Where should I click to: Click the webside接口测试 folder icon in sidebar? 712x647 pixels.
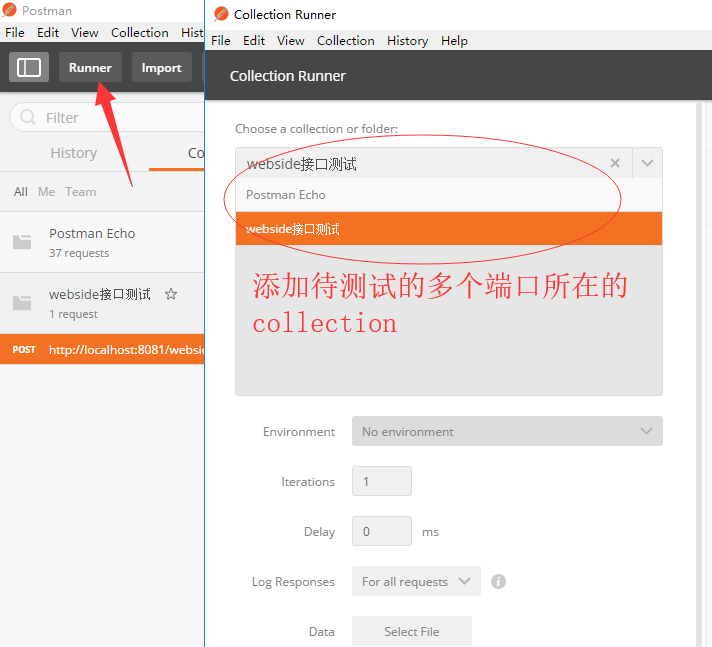(22, 303)
